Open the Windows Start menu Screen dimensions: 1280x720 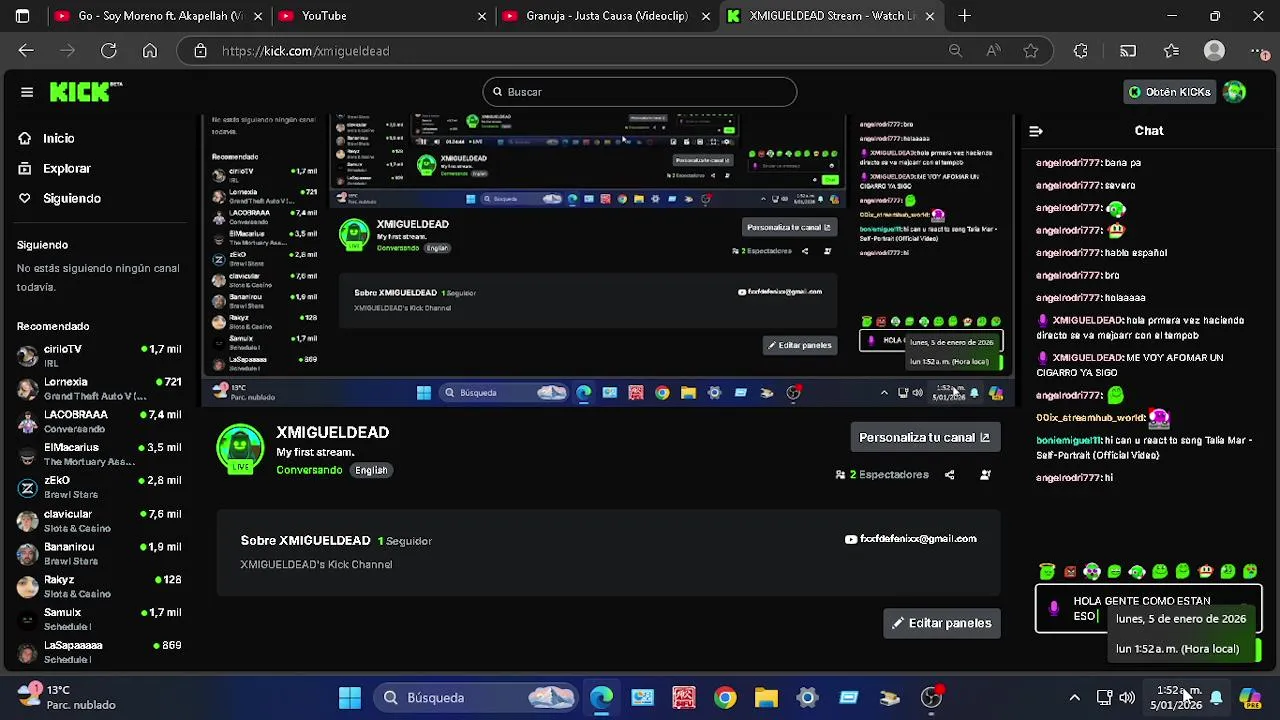pyautogui.click(x=349, y=698)
